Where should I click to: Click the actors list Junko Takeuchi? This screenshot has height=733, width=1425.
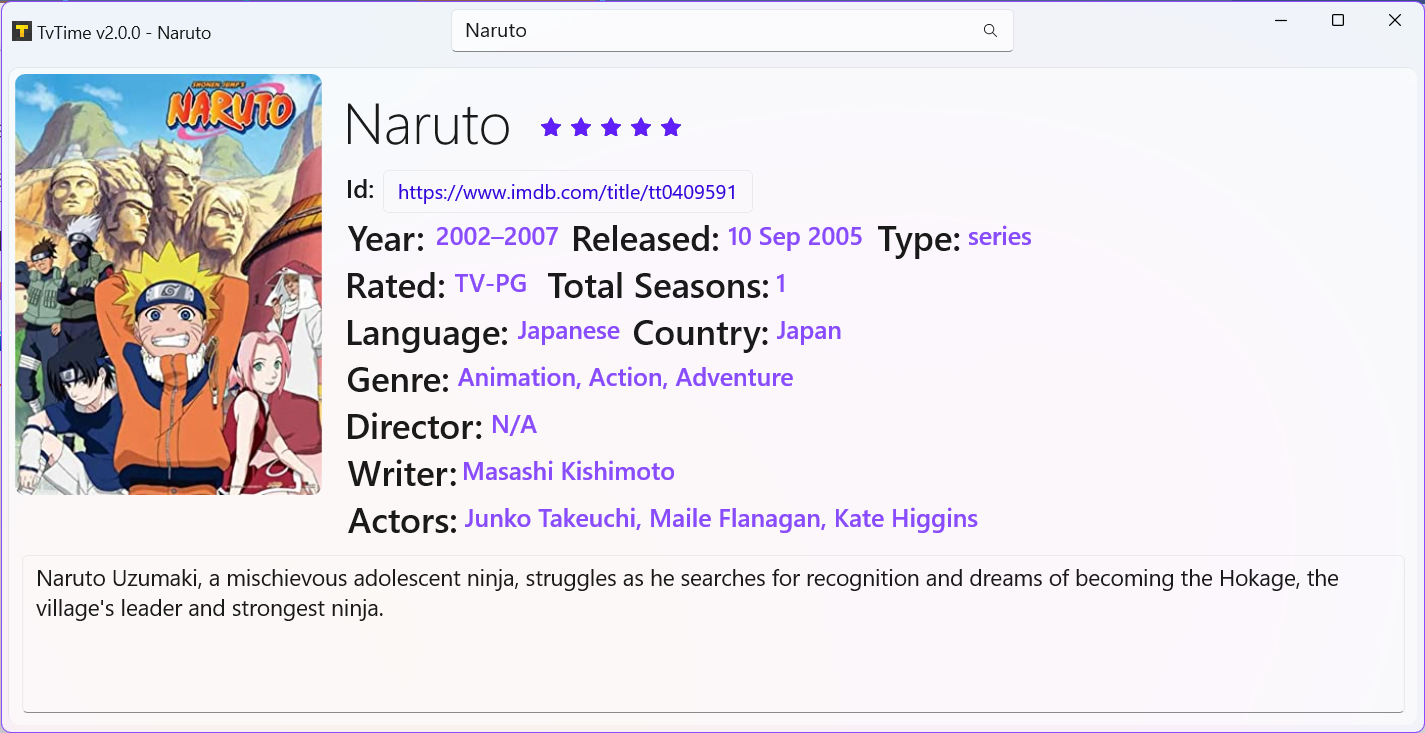(721, 520)
